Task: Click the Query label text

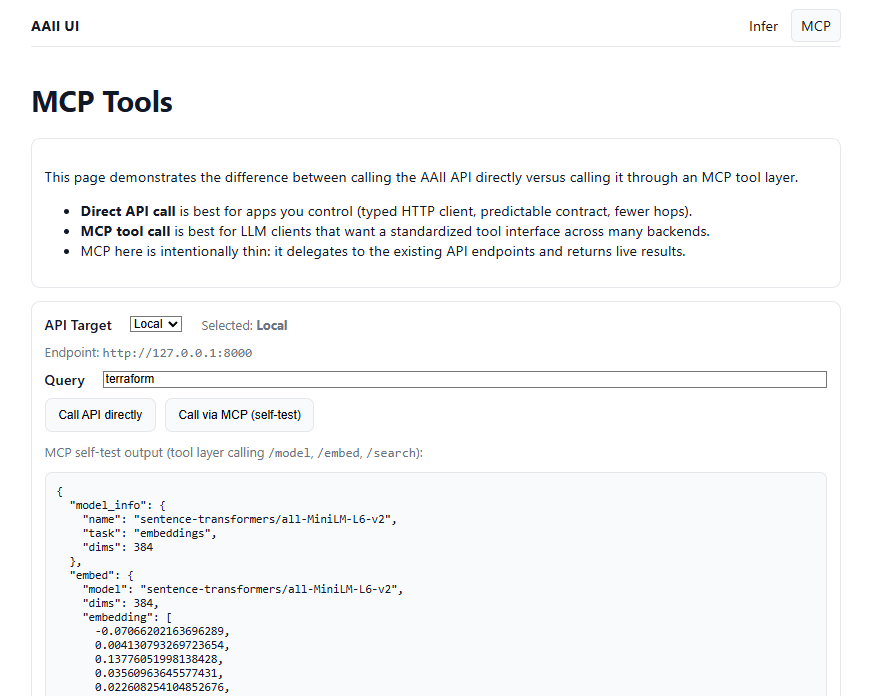Action: tap(65, 380)
